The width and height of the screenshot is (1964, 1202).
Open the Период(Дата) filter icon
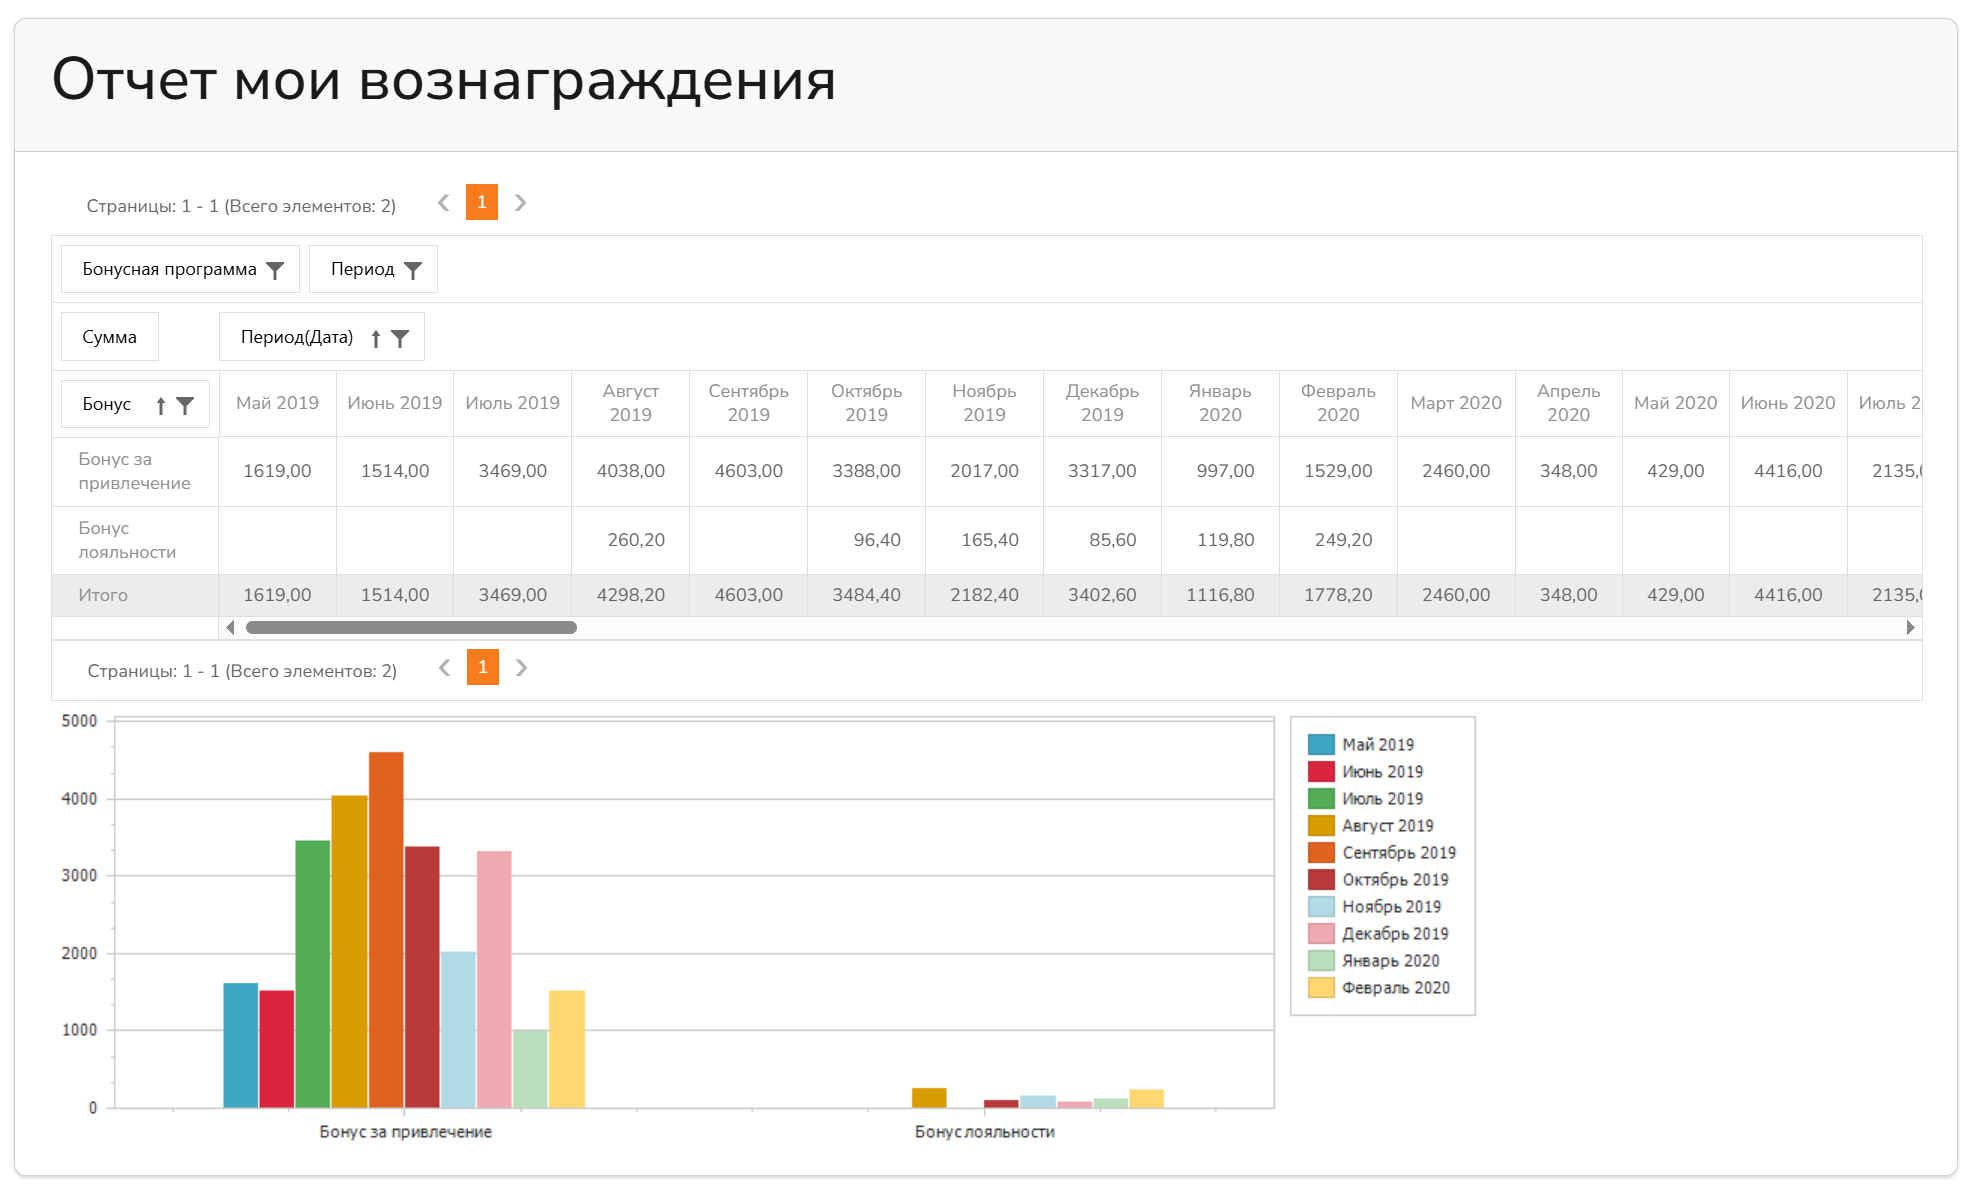[401, 337]
